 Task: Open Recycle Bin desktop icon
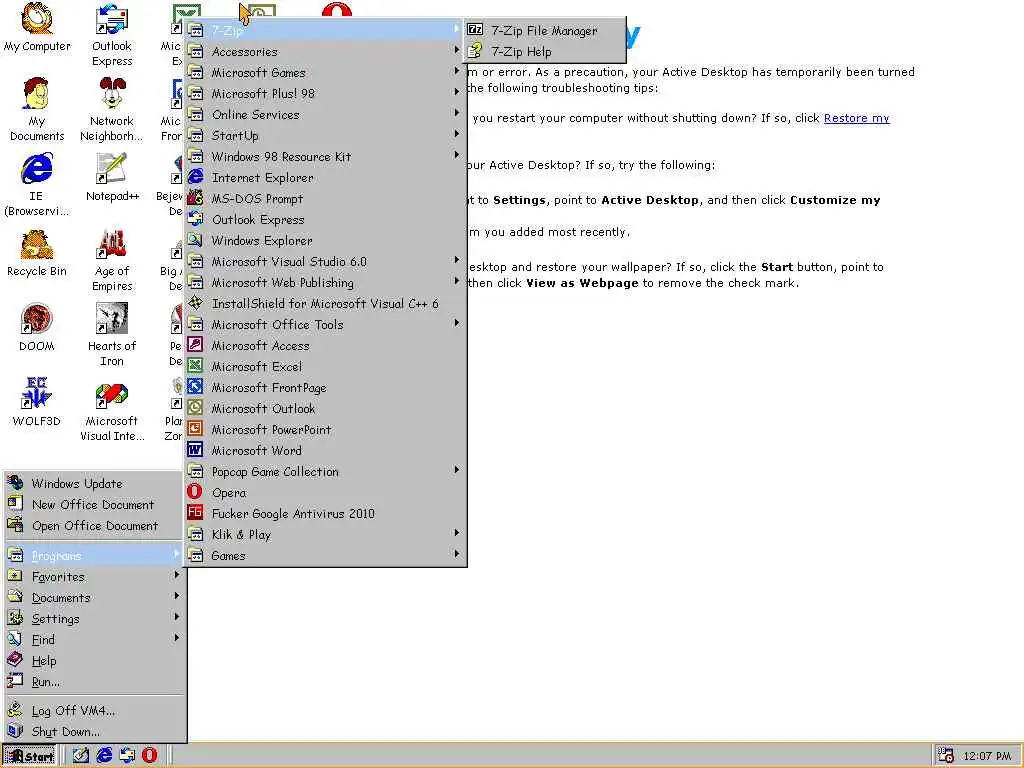pyautogui.click(x=37, y=252)
